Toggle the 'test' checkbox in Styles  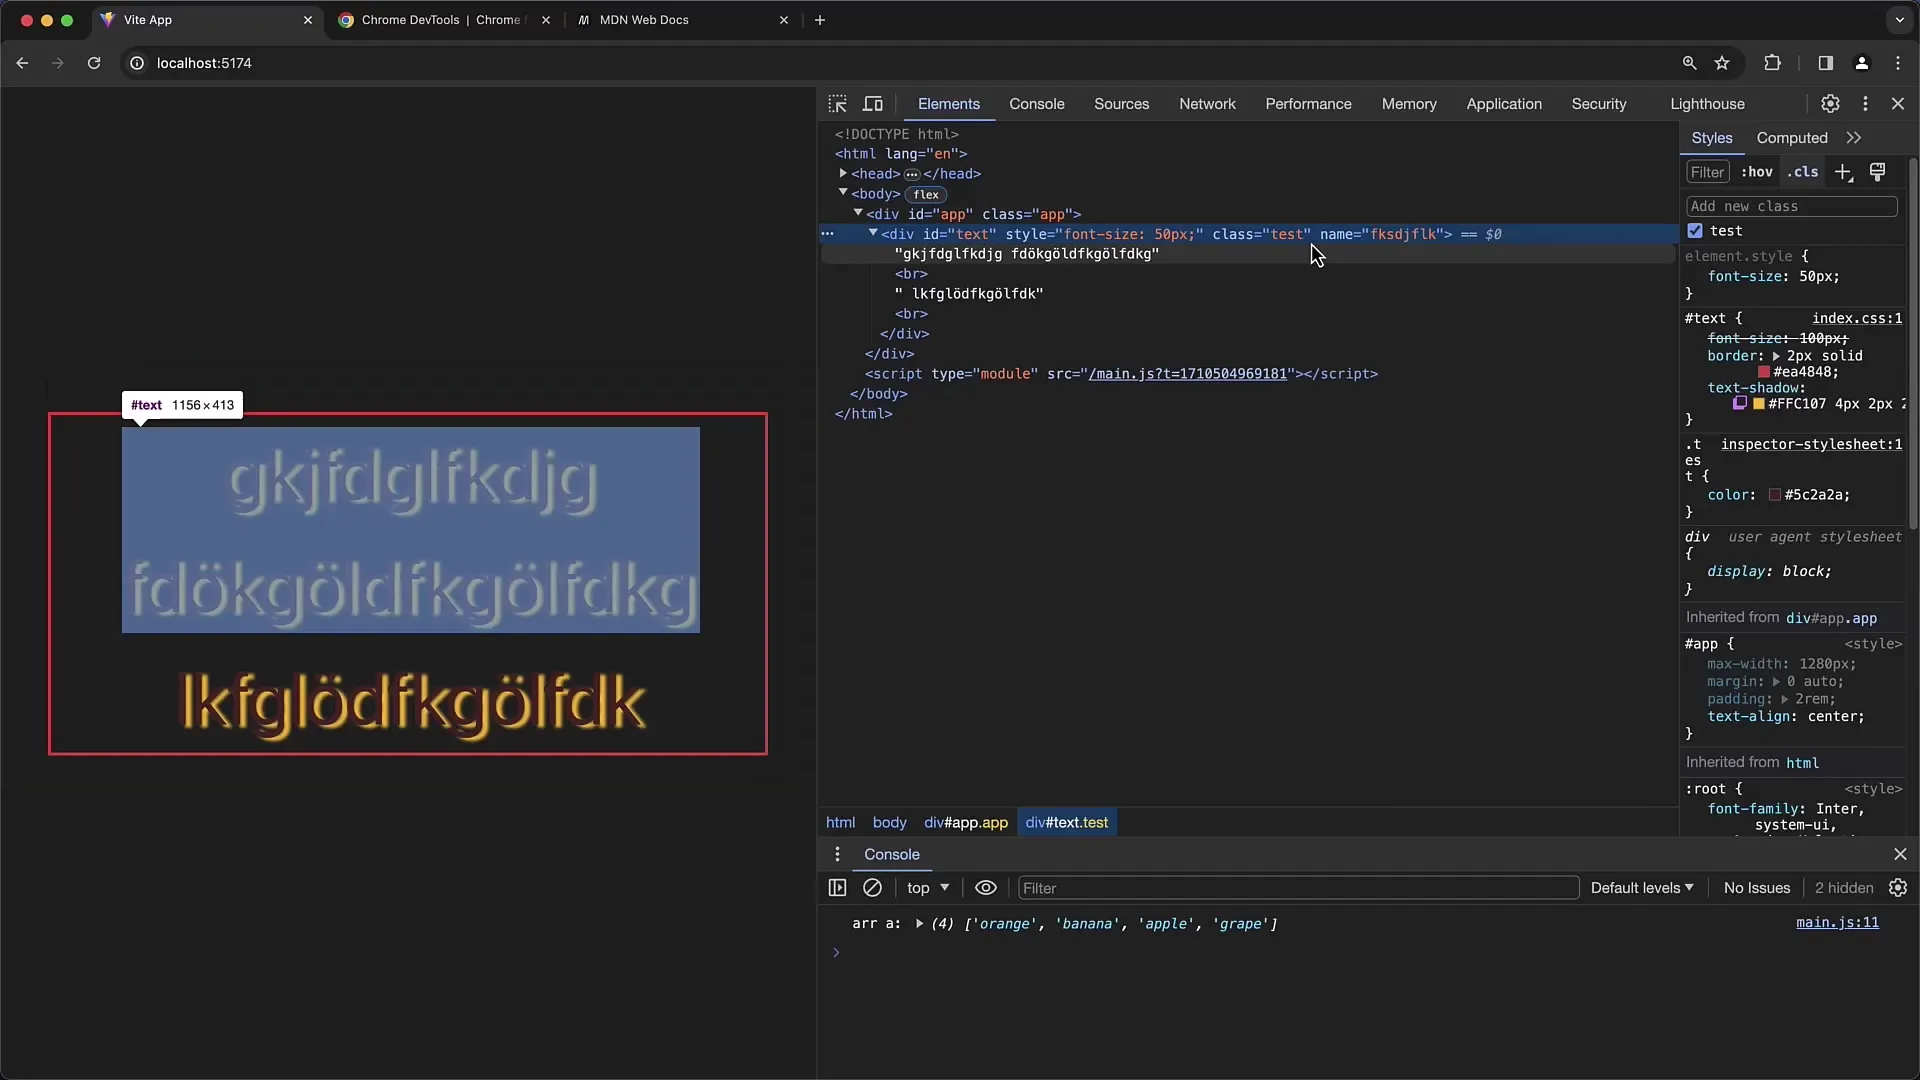coord(1696,231)
